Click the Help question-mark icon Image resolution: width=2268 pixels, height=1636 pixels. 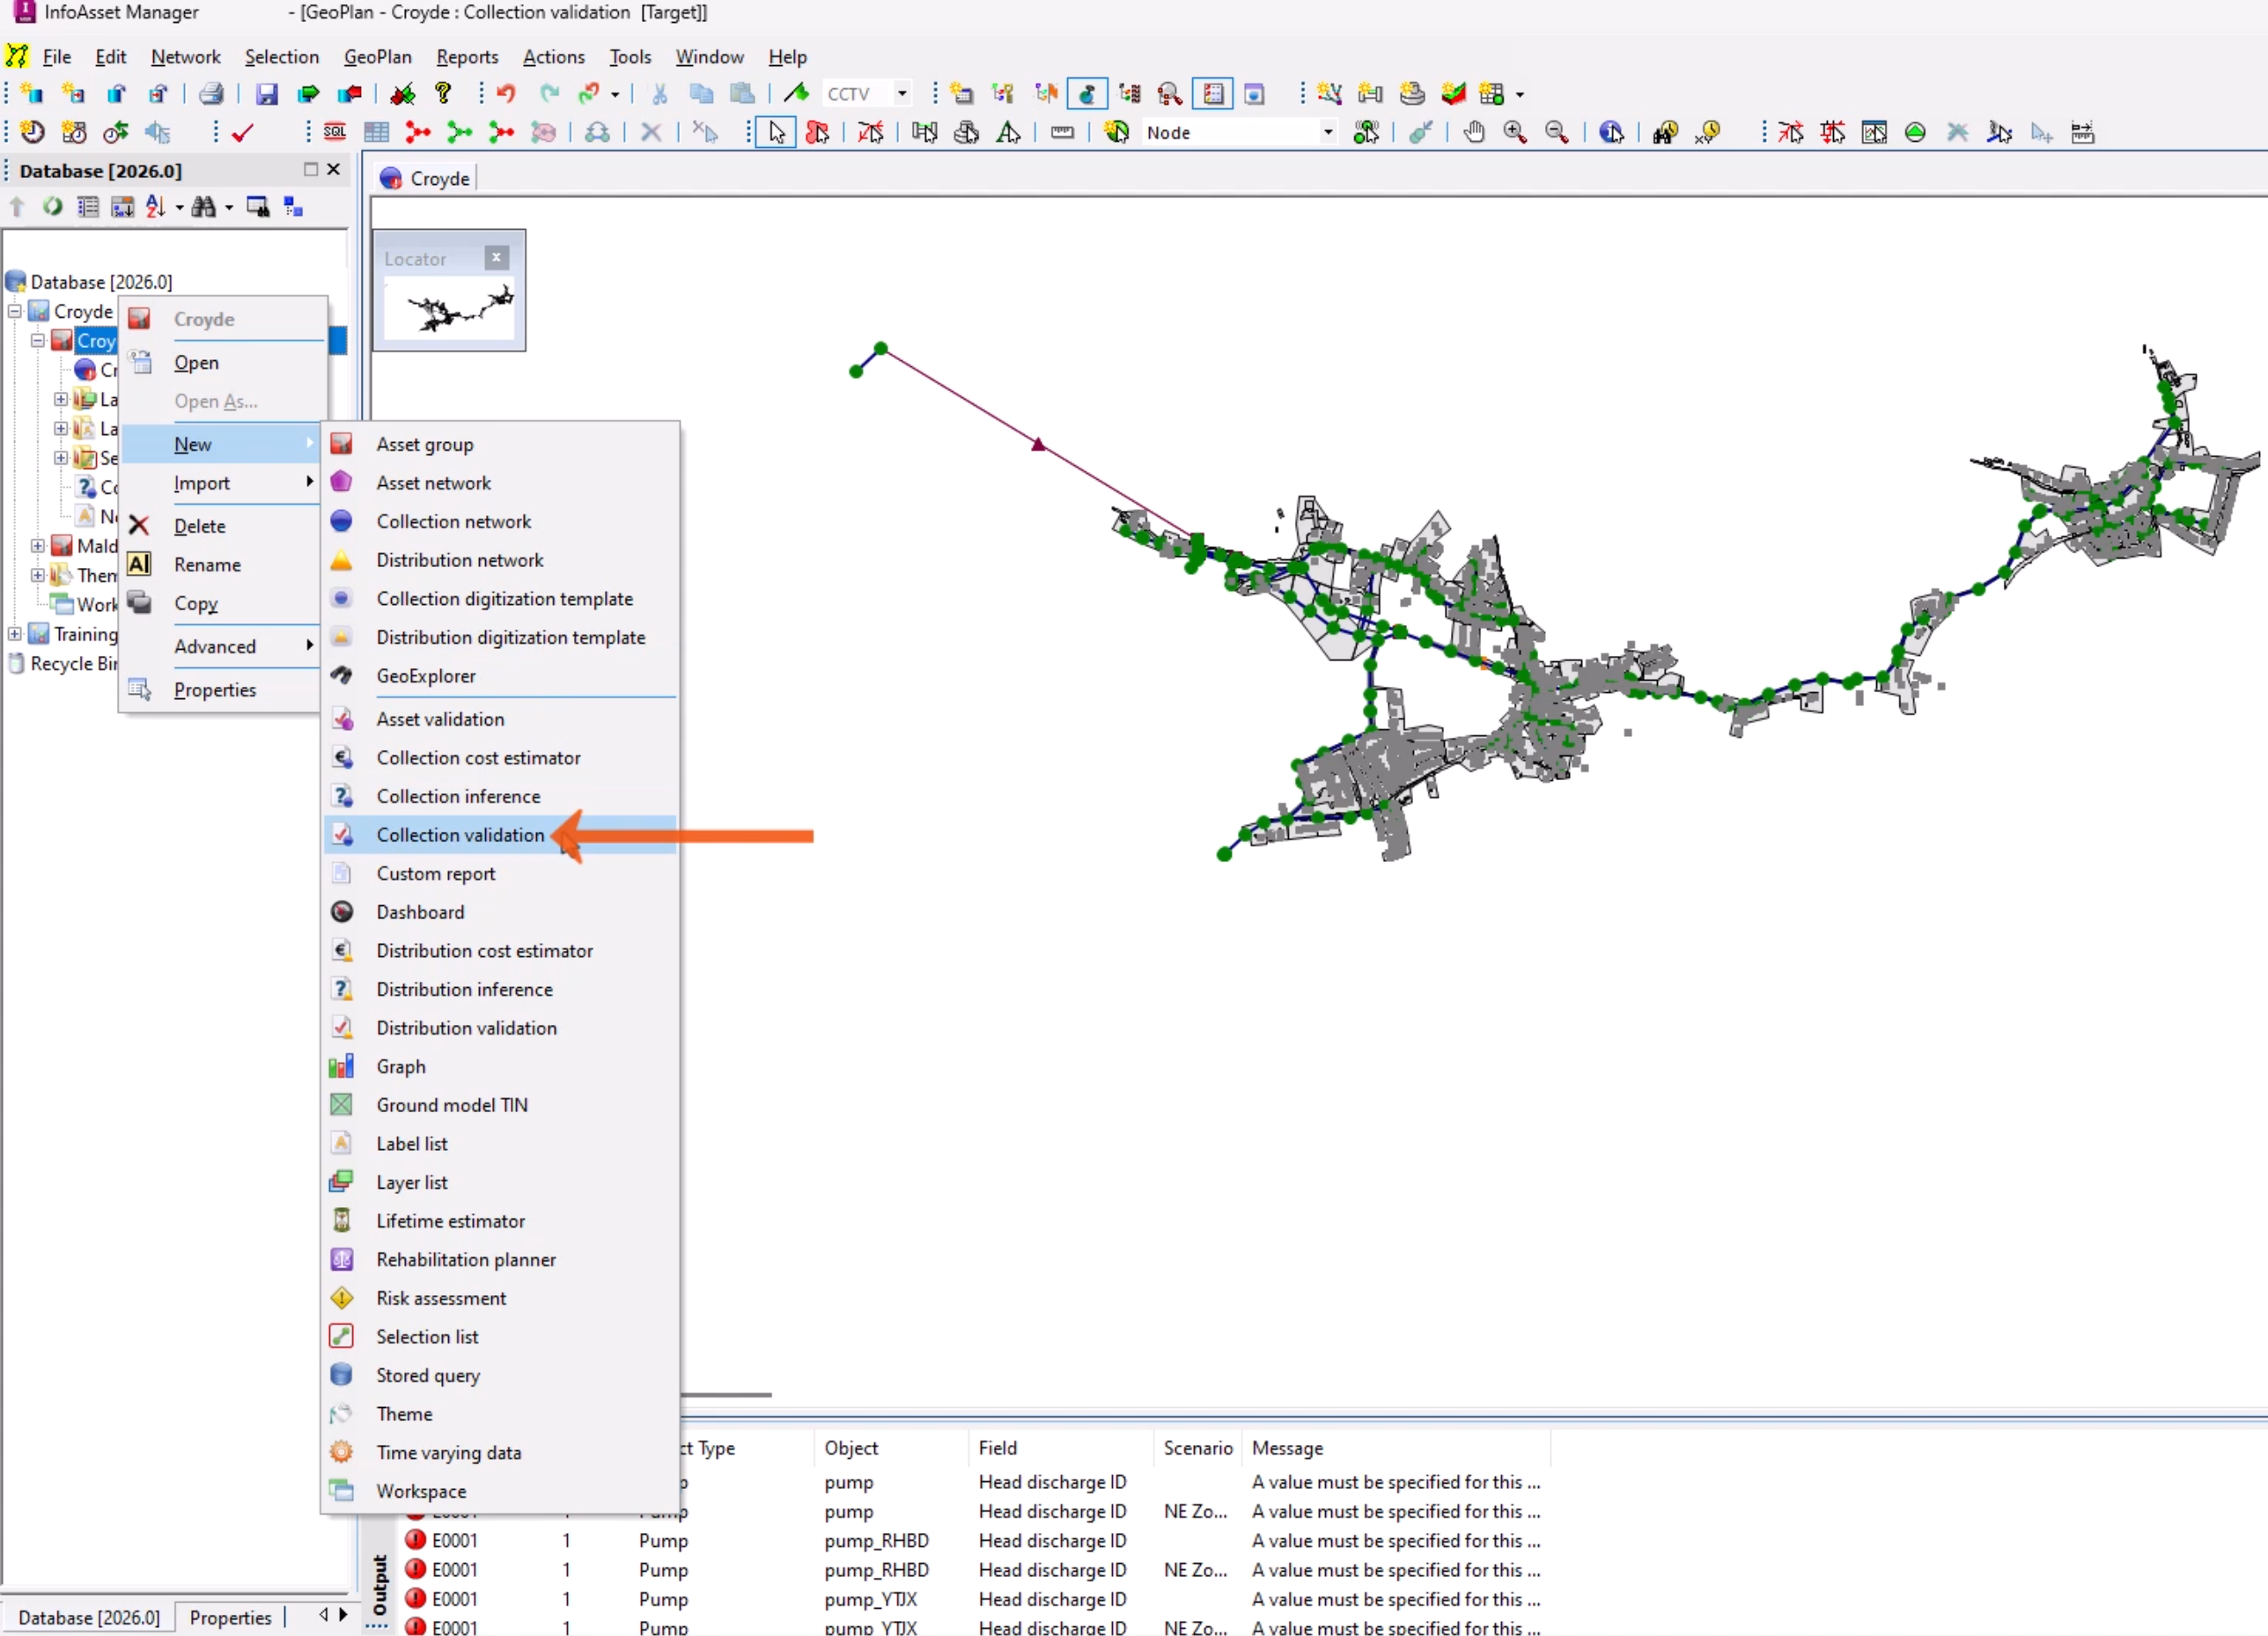coord(443,93)
